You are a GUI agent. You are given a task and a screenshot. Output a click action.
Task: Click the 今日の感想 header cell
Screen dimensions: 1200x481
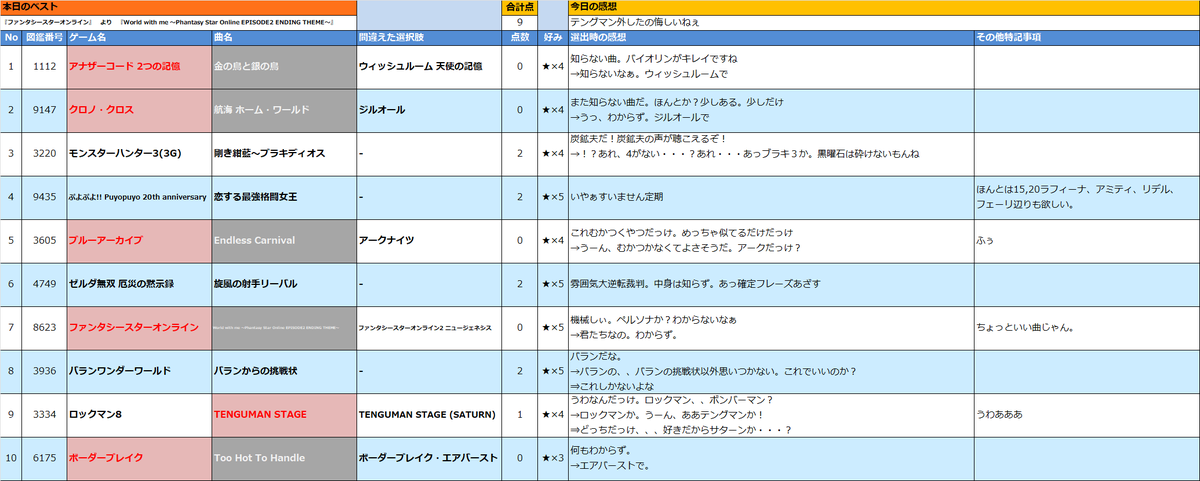pyautogui.click(x=883, y=7)
